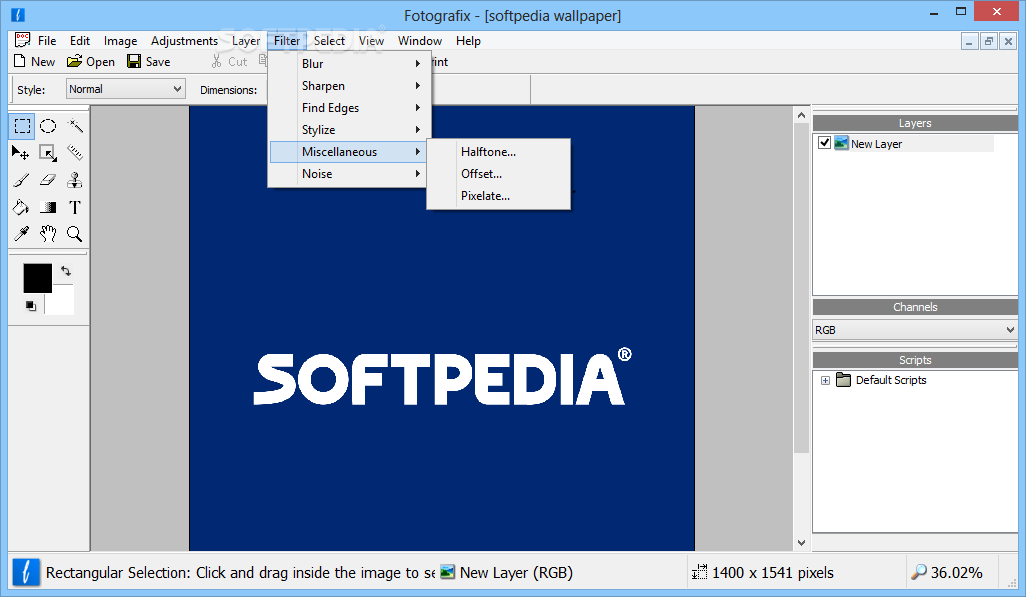
Task: Click the canvas vertical scrollbar up arrow
Action: point(801,115)
